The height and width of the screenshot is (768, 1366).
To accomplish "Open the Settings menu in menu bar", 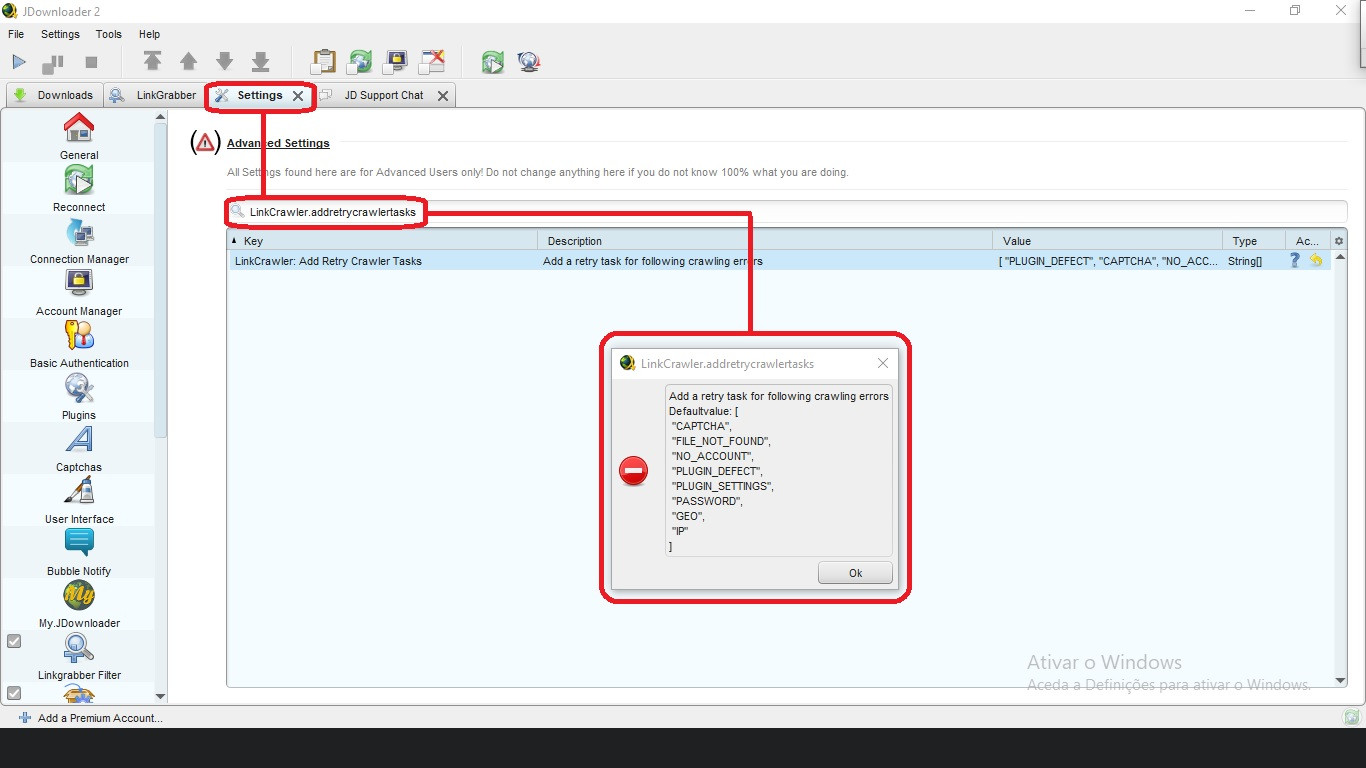I will [x=60, y=34].
